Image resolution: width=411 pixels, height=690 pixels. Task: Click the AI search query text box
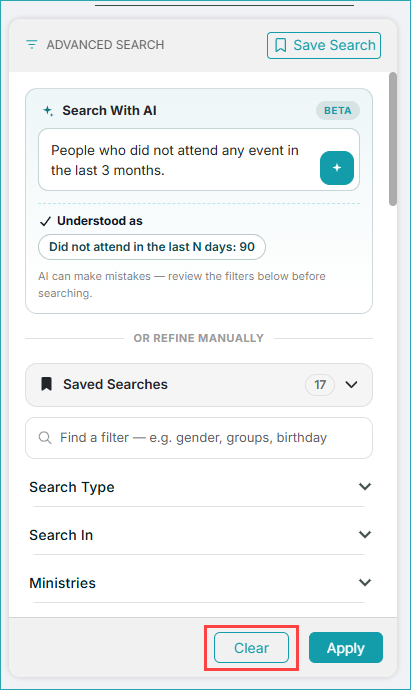[x=199, y=160]
